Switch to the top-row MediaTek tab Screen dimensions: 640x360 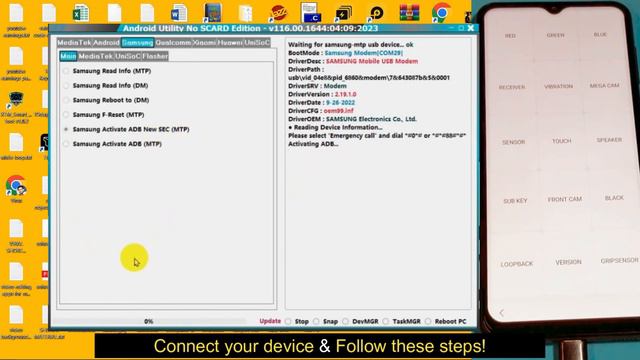tap(75, 42)
